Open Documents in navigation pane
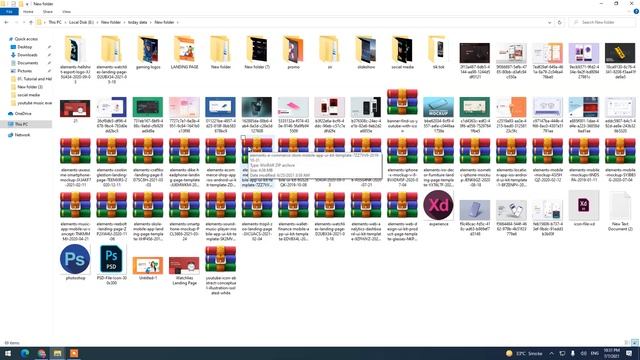Viewport: 640px width, 360px height. 28,63
